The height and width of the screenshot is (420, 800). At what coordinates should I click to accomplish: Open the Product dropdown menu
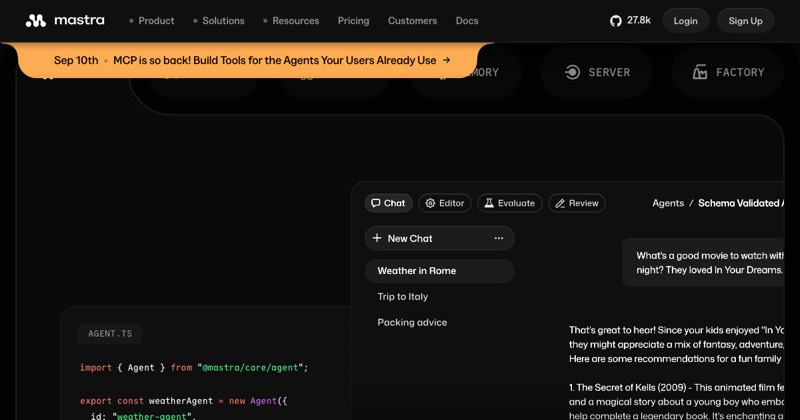coord(152,21)
